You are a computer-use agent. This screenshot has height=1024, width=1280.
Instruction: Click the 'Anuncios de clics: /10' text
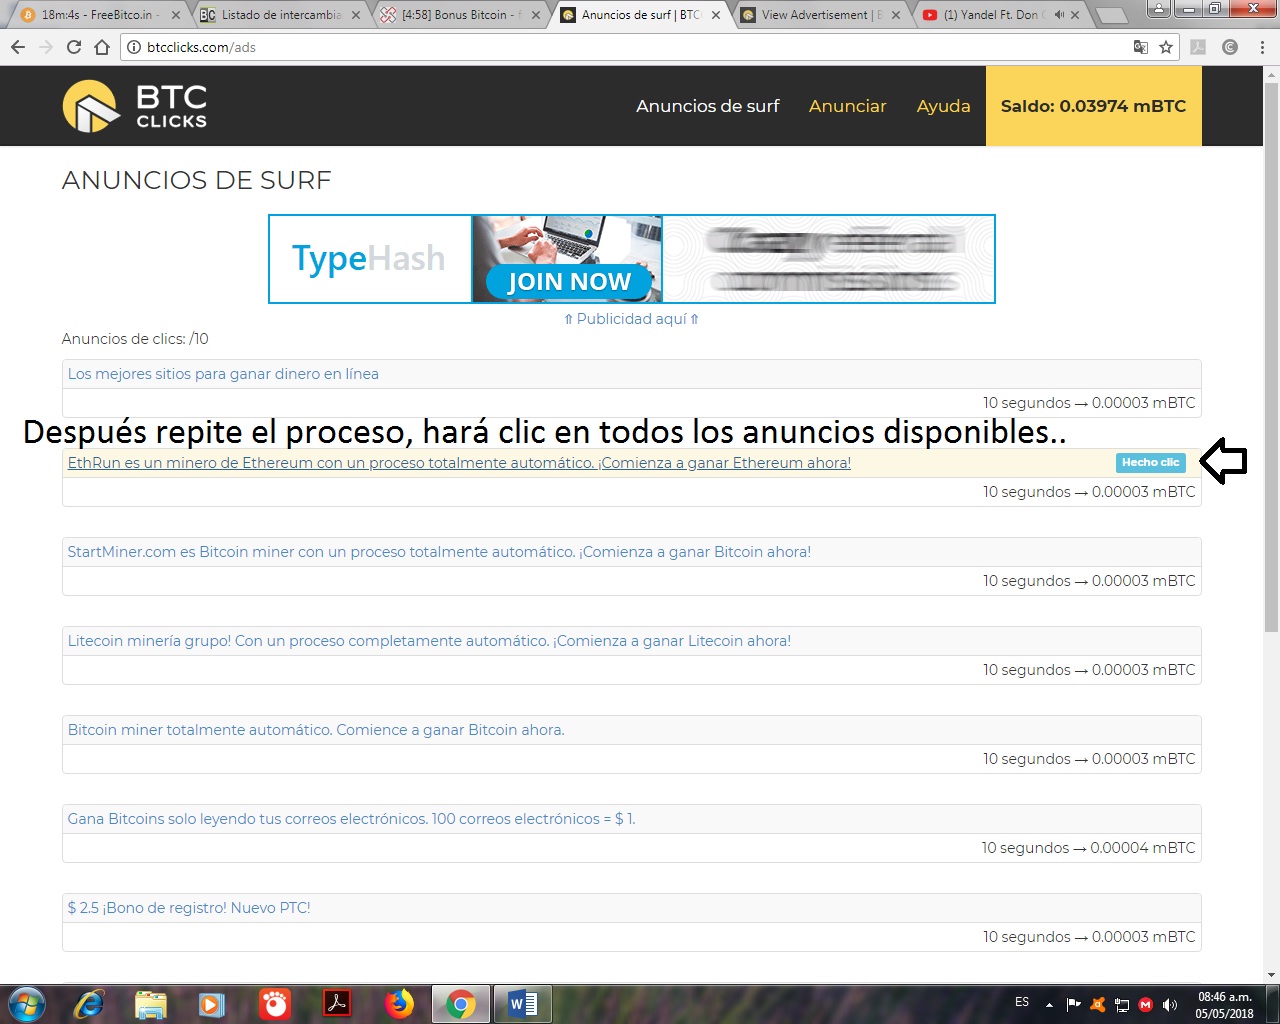pos(135,339)
